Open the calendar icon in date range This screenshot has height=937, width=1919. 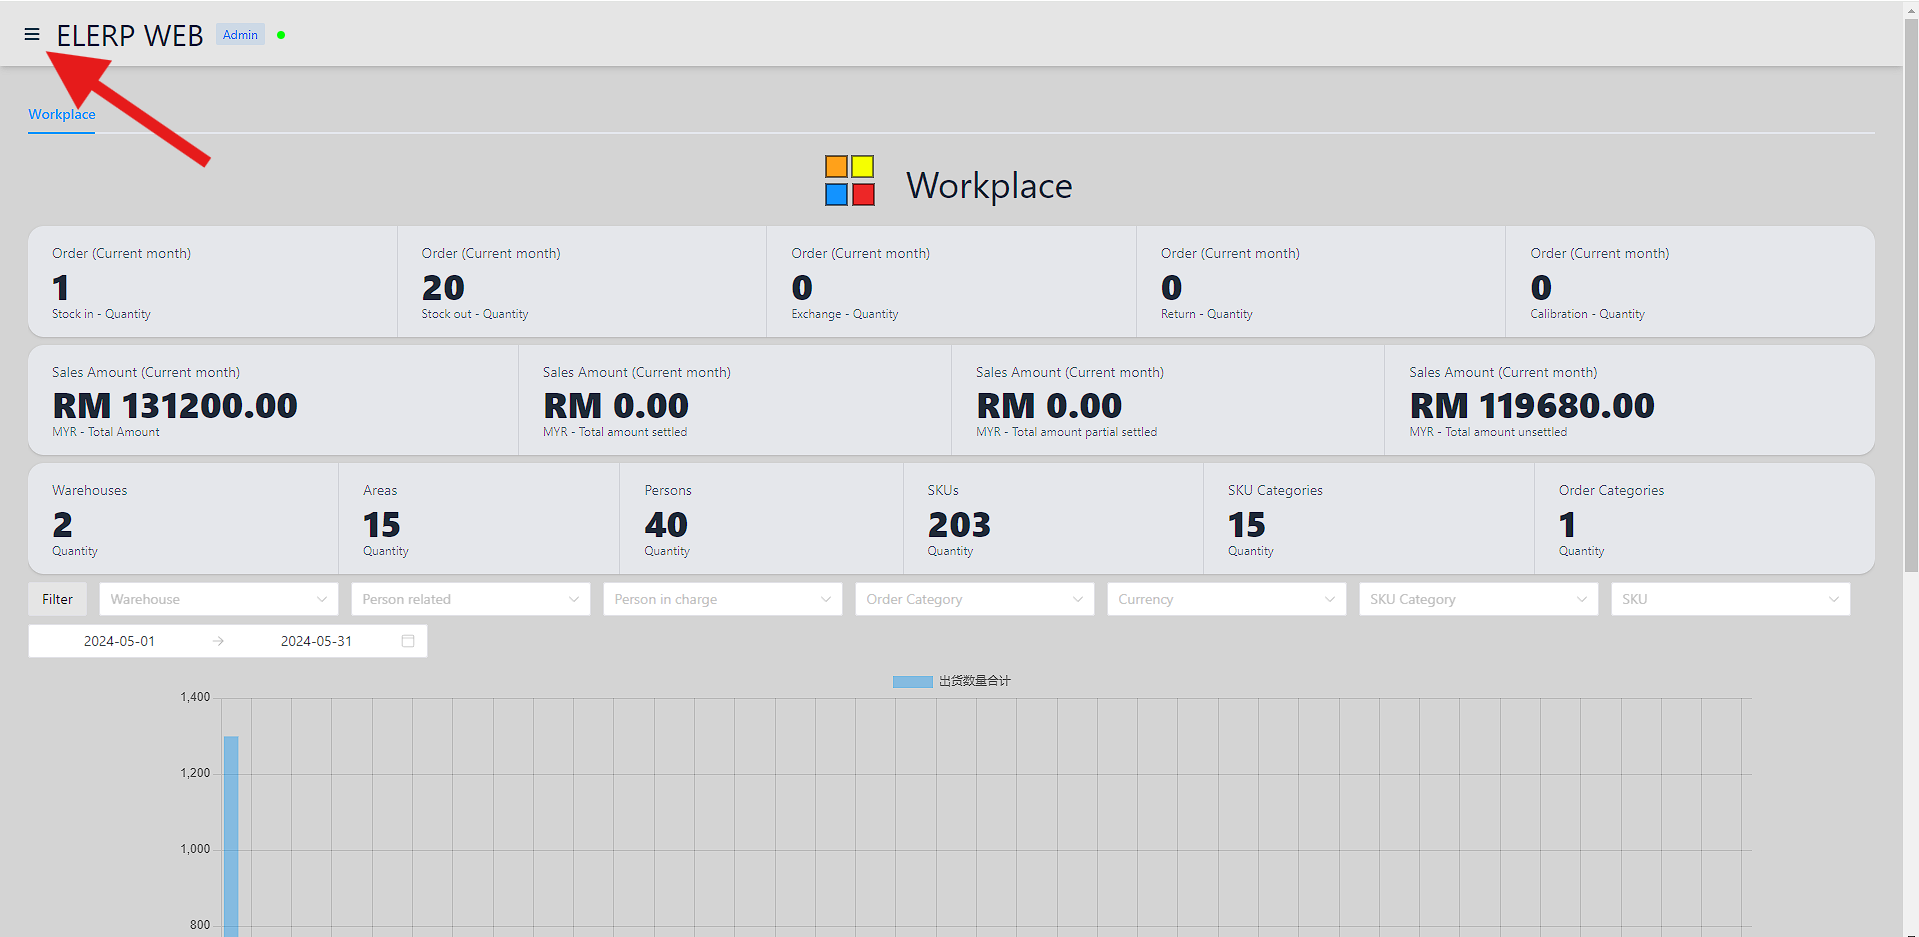pyautogui.click(x=408, y=641)
